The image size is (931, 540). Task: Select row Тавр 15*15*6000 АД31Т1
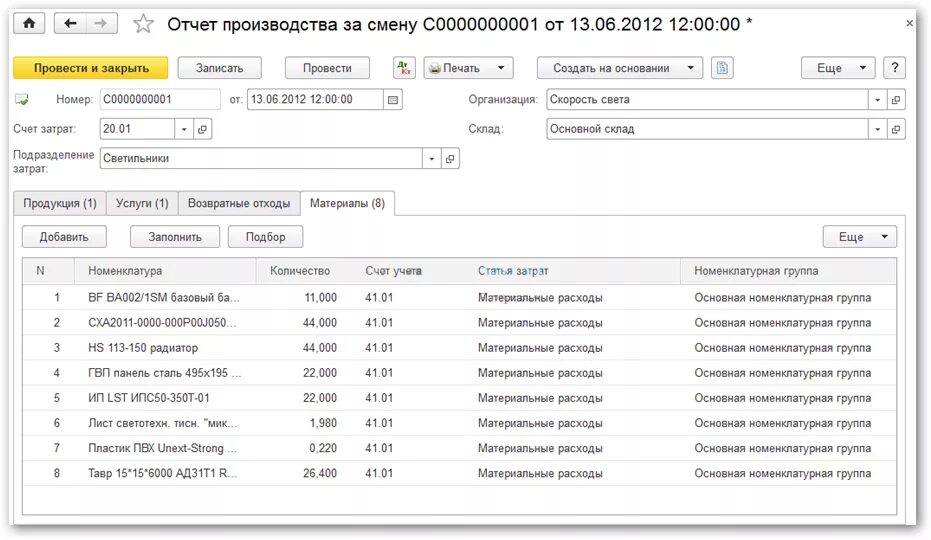click(x=460, y=473)
